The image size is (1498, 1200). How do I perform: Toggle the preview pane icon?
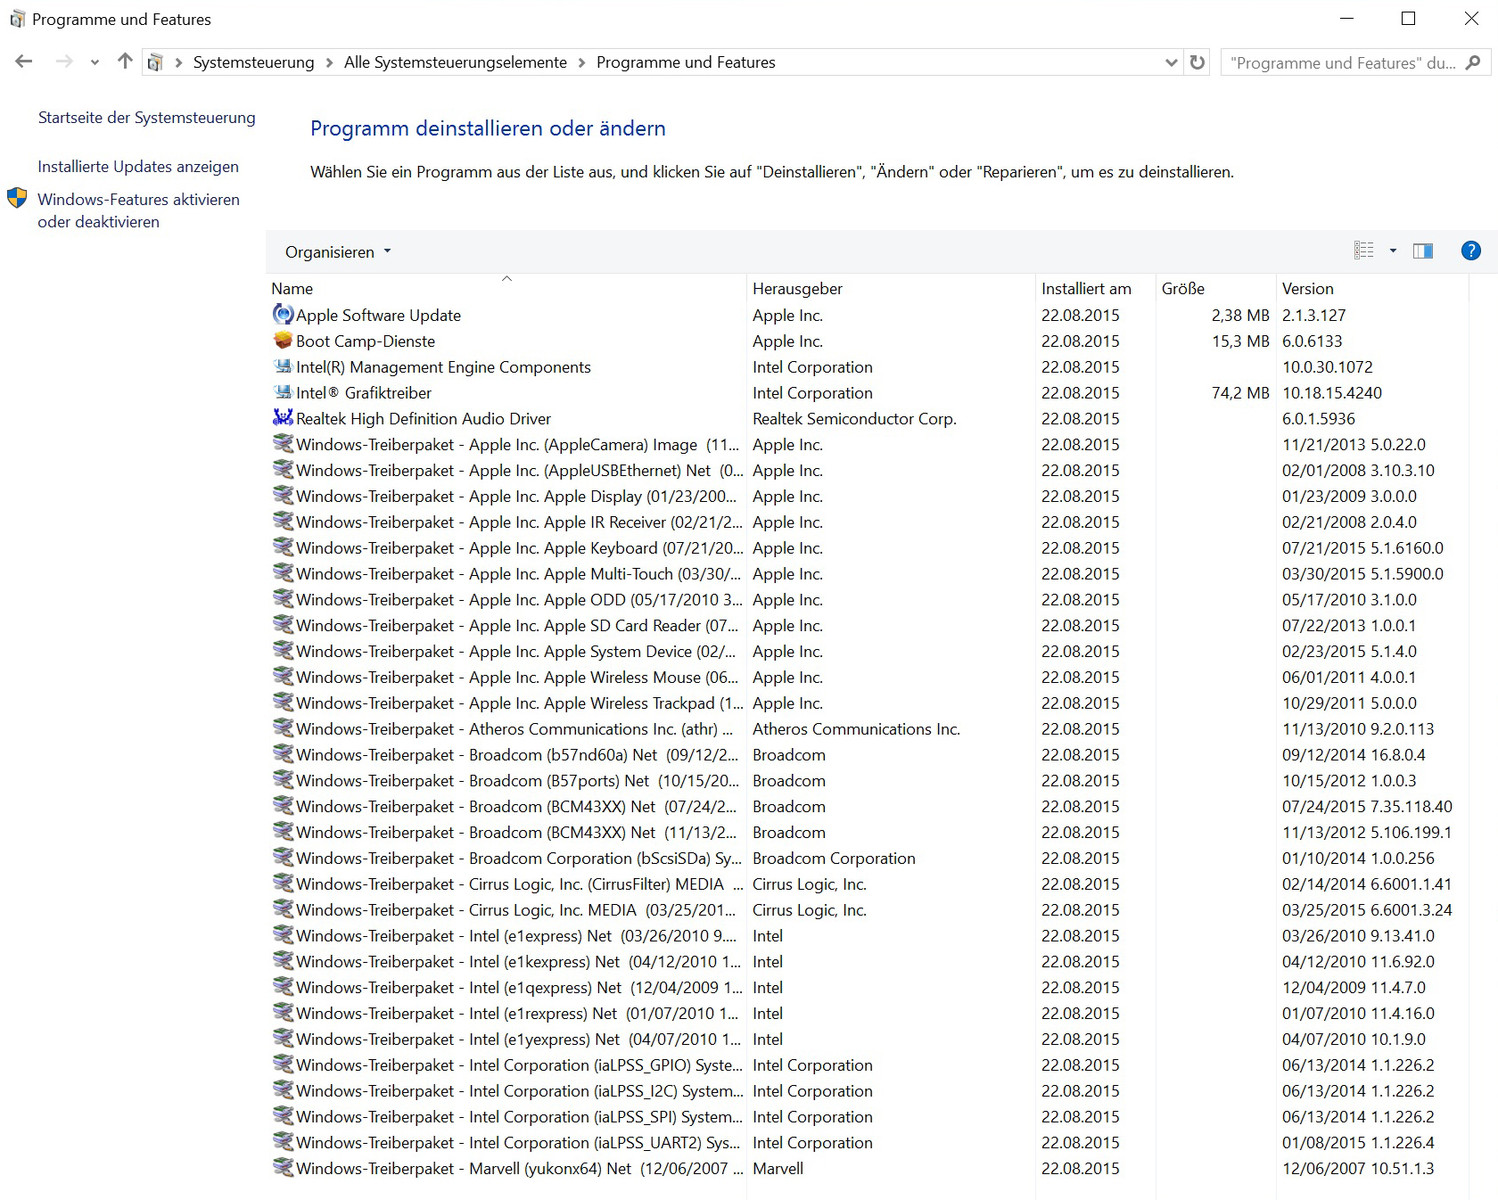tap(1422, 251)
